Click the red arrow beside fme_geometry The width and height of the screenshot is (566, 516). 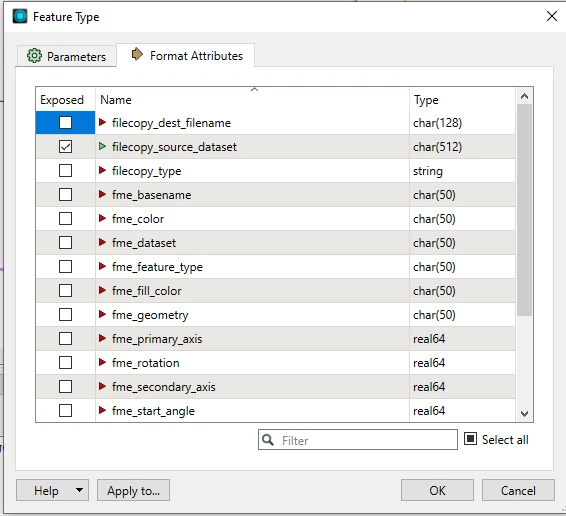point(102,315)
